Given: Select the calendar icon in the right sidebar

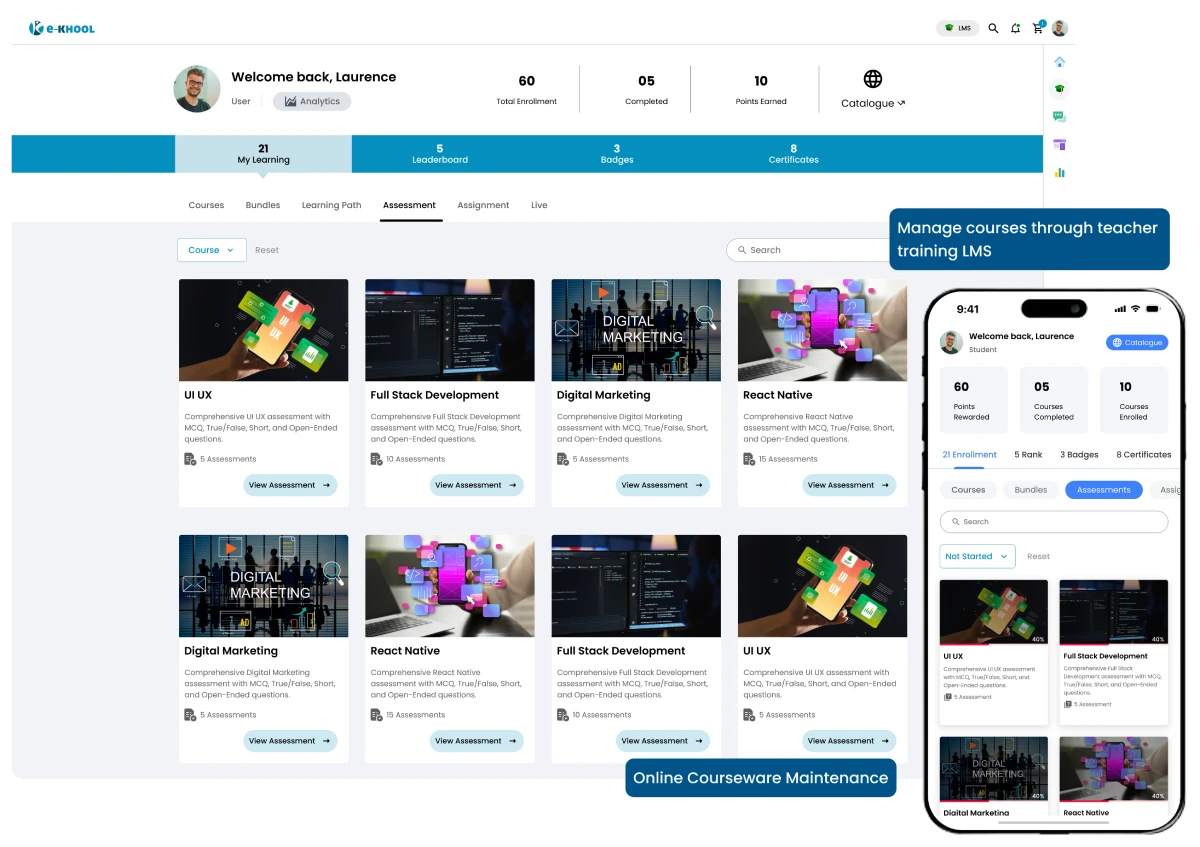Looking at the screenshot, I should [1059, 143].
